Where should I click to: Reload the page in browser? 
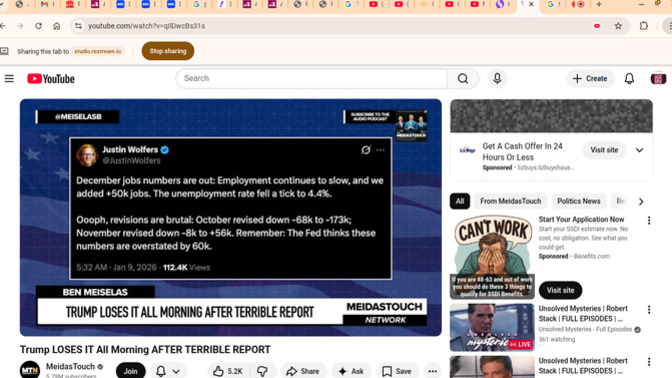(38, 26)
